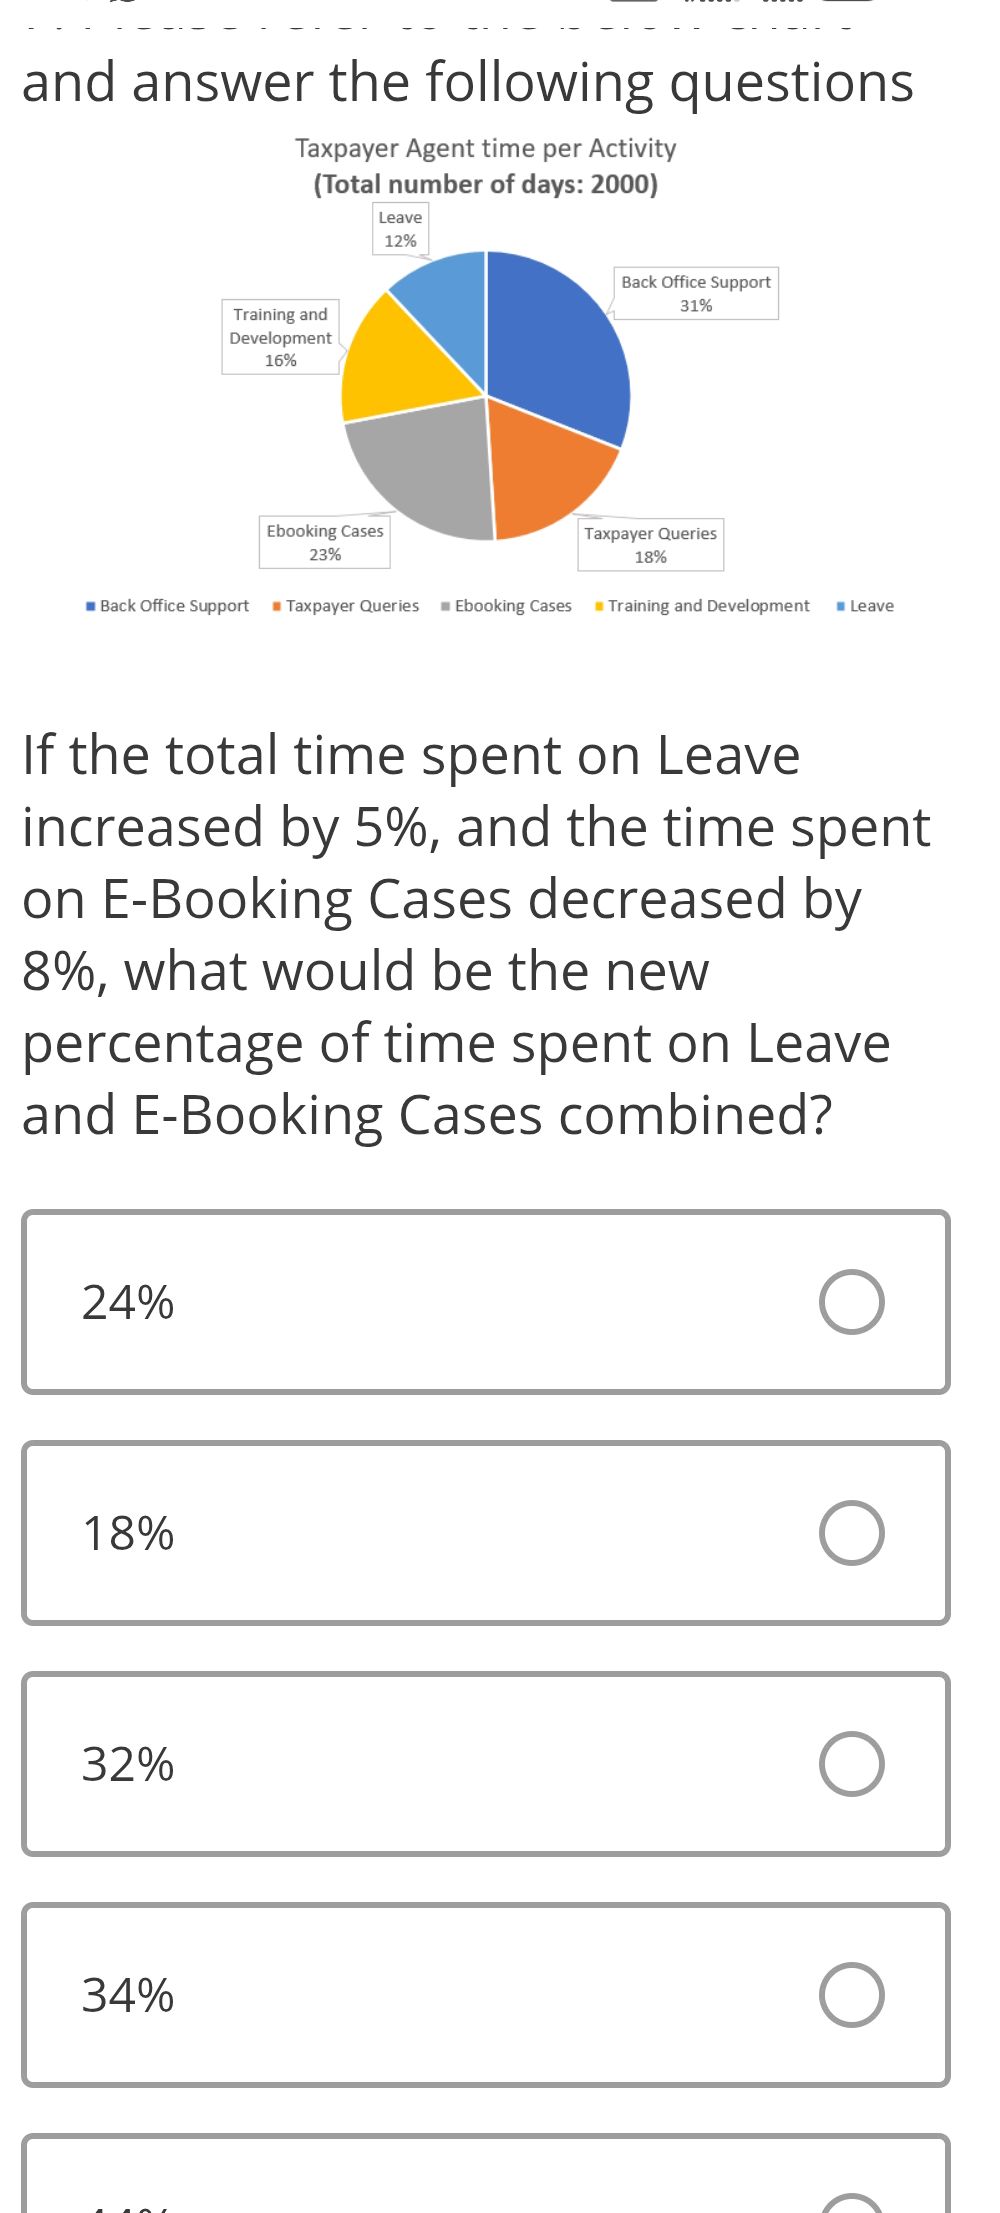Click the gray Ebooking Cases legend marker
Viewport: 1000px width, 2213px height.
[444, 605]
